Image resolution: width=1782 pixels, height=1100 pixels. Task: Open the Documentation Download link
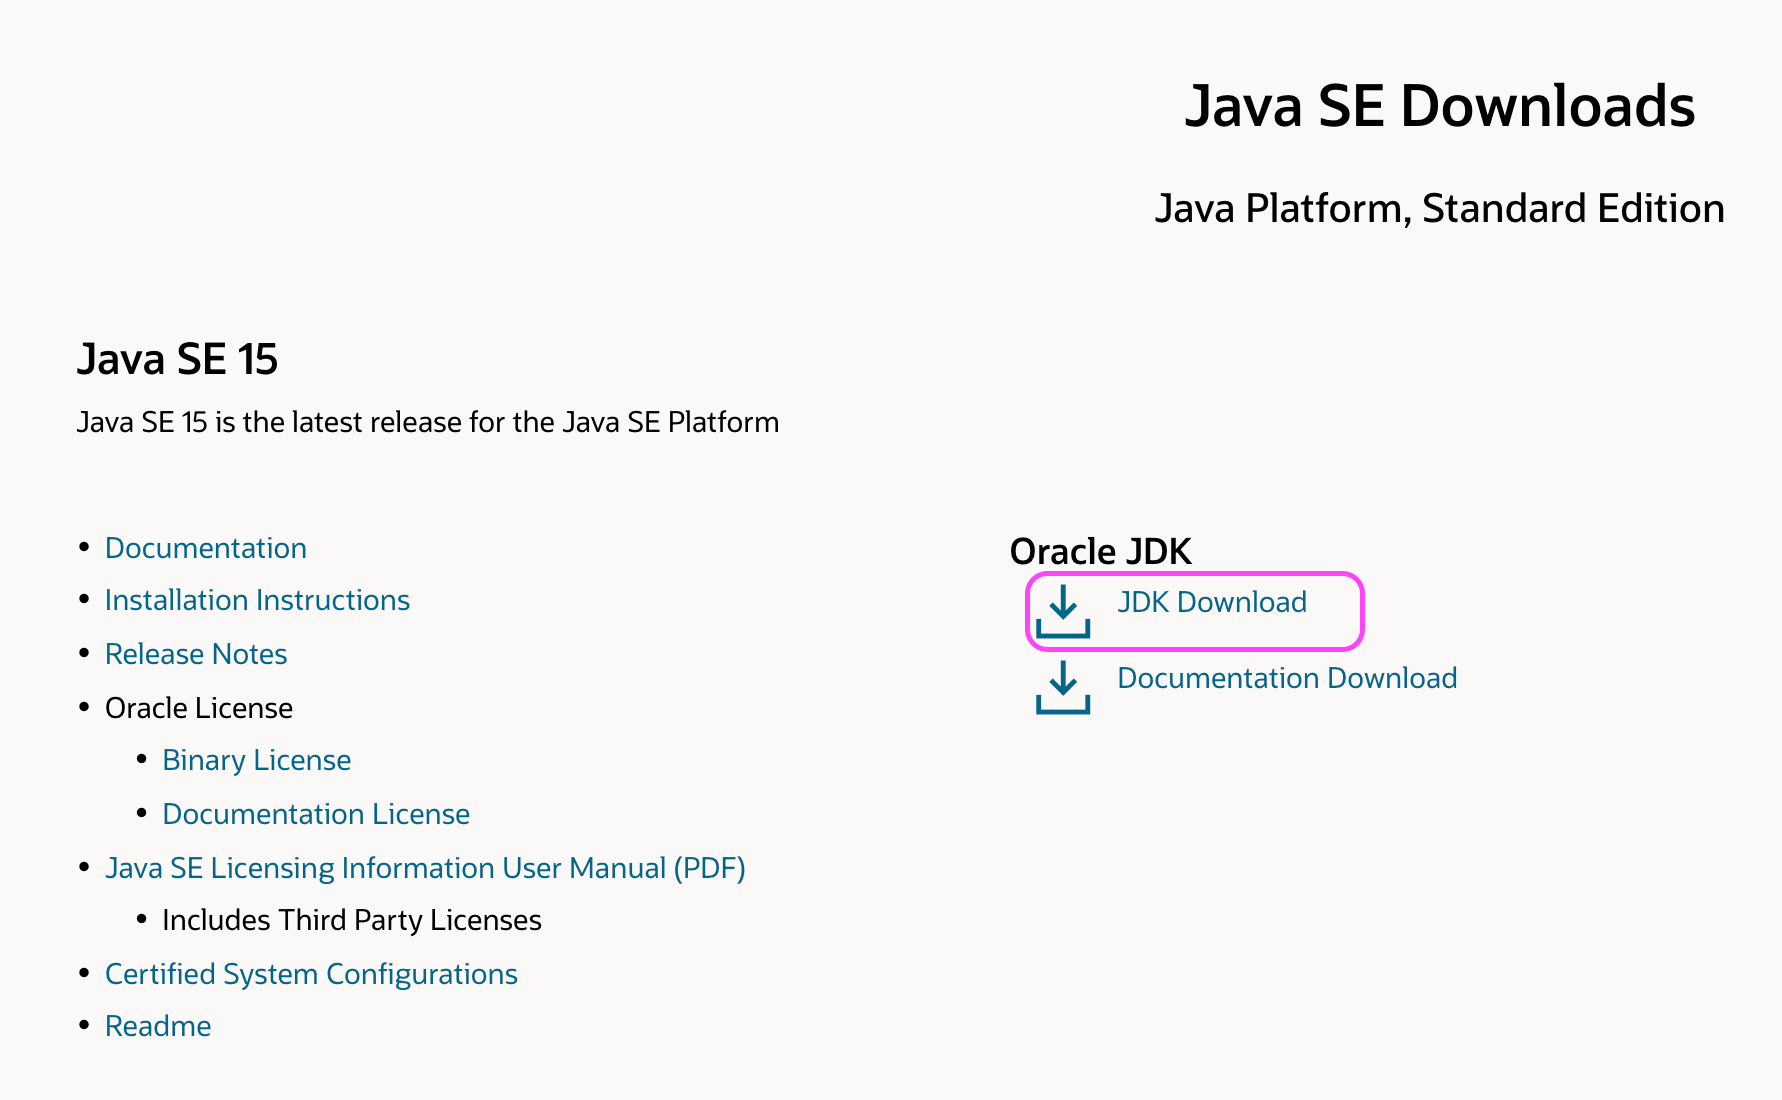(x=1287, y=678)
